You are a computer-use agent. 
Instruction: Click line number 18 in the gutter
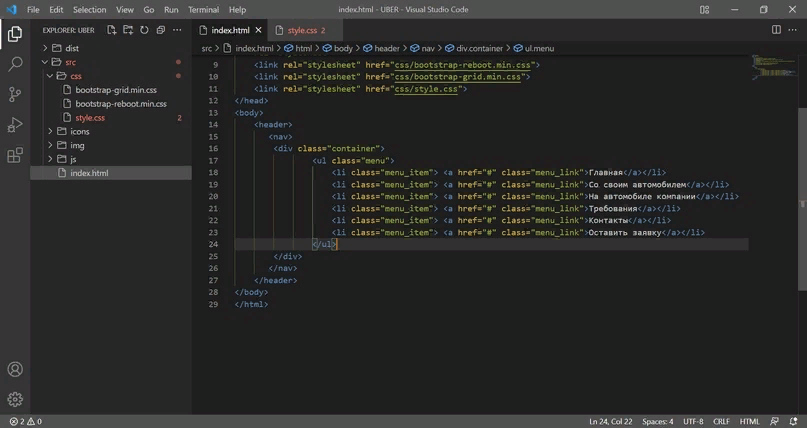[x=214, y=172]
